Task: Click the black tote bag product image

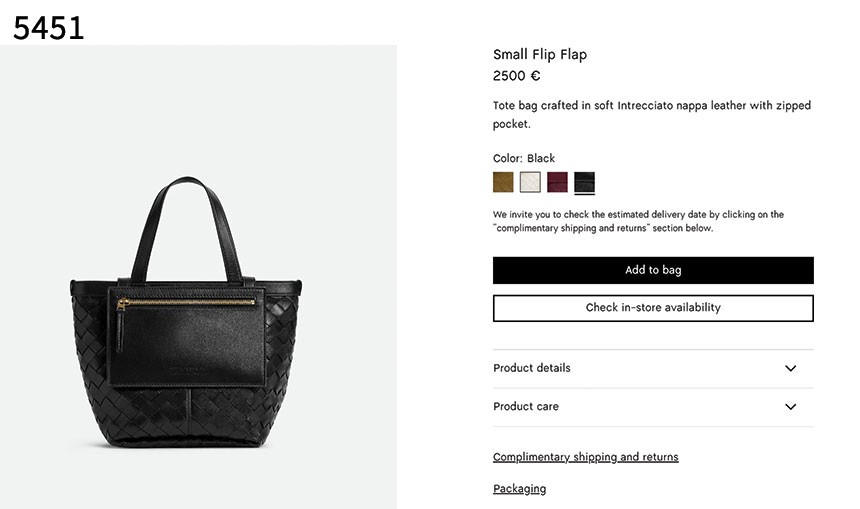Action: pos(185,370)
